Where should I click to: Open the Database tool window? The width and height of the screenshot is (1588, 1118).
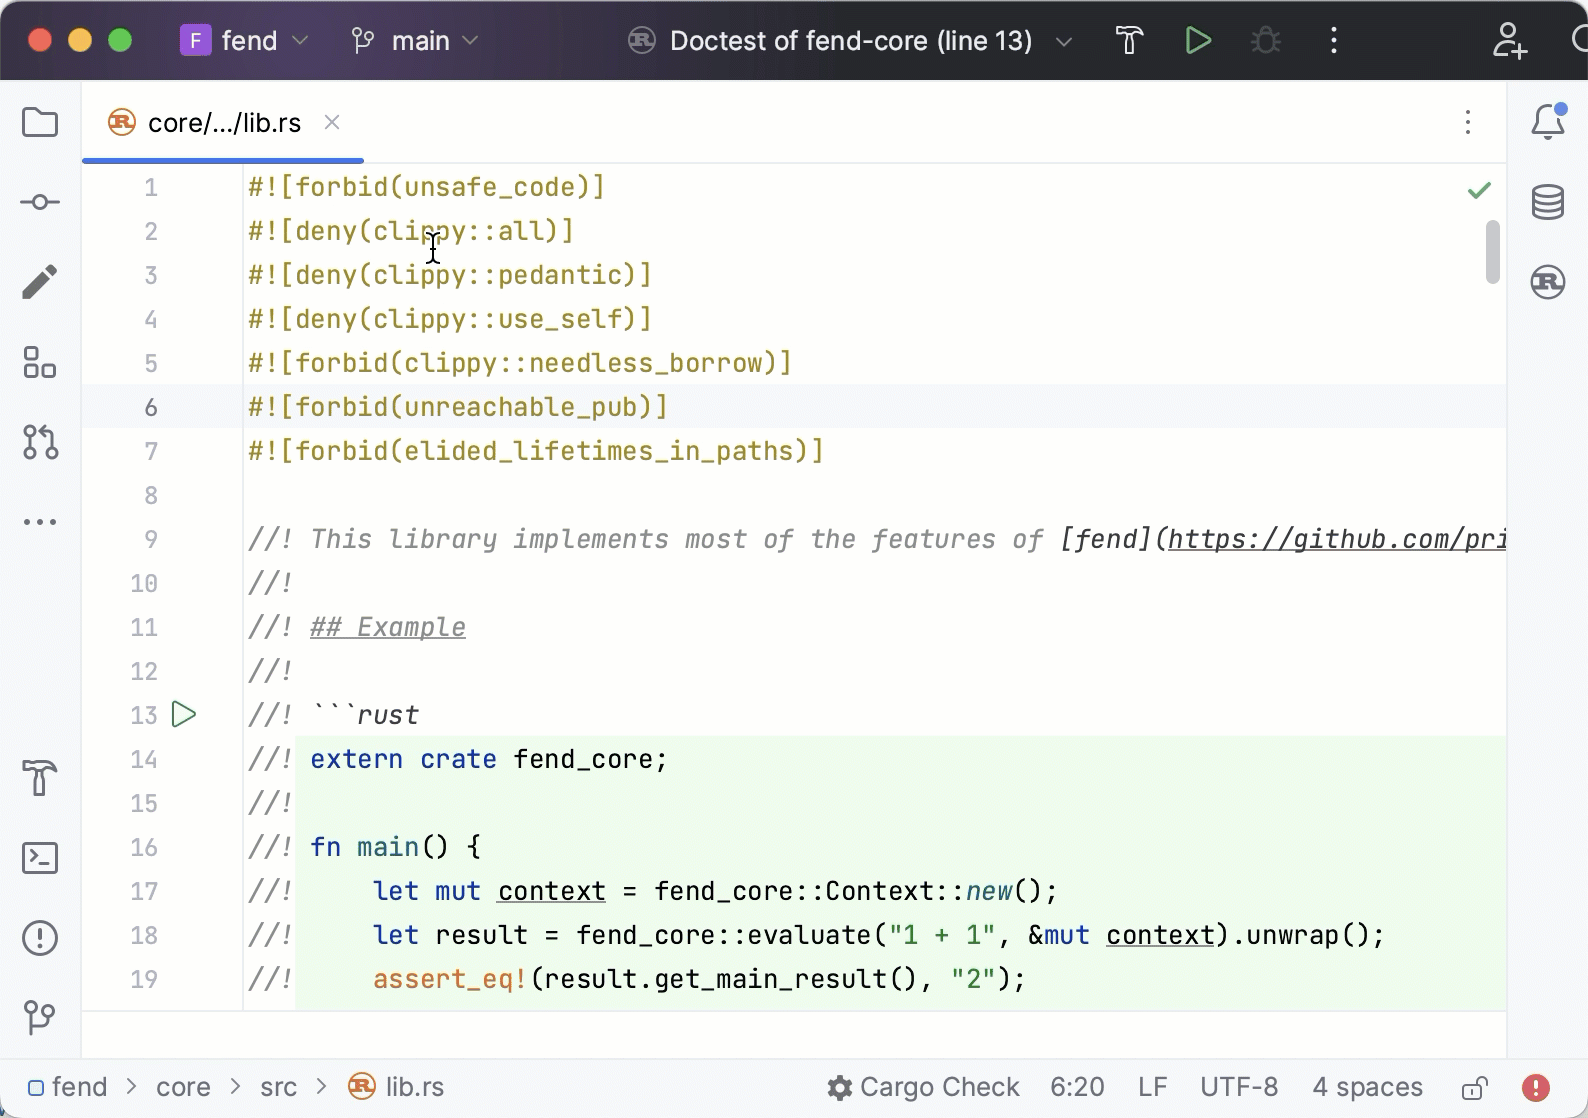(x=1547, y=203)
